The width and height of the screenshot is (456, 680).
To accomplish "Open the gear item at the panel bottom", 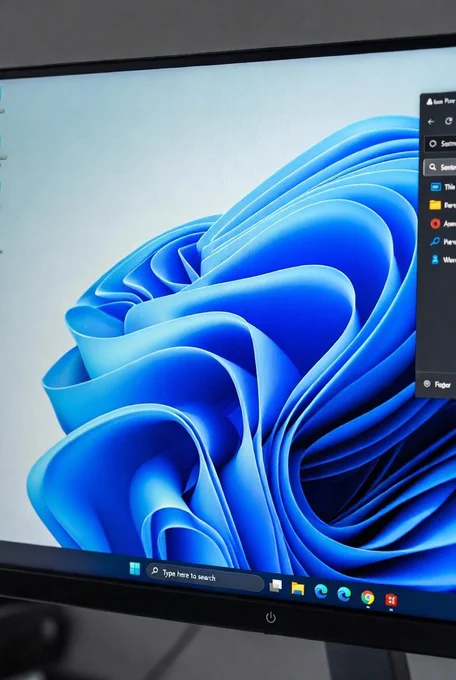I will pos(437,384).
